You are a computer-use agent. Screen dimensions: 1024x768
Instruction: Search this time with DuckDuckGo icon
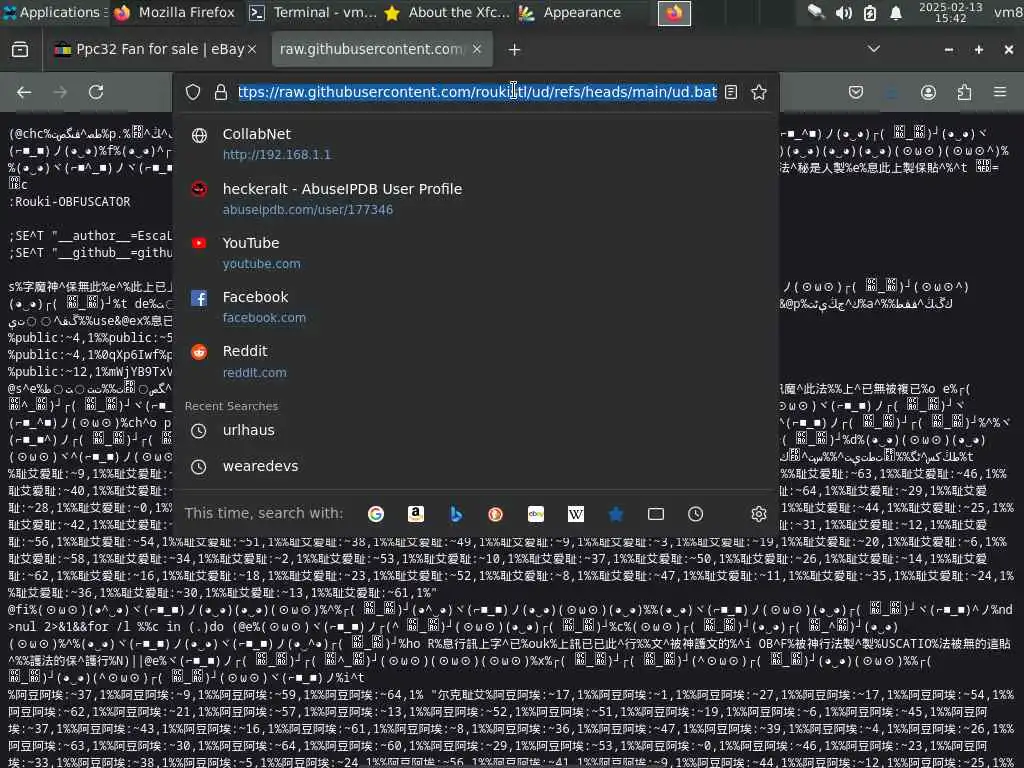point(496,514)
